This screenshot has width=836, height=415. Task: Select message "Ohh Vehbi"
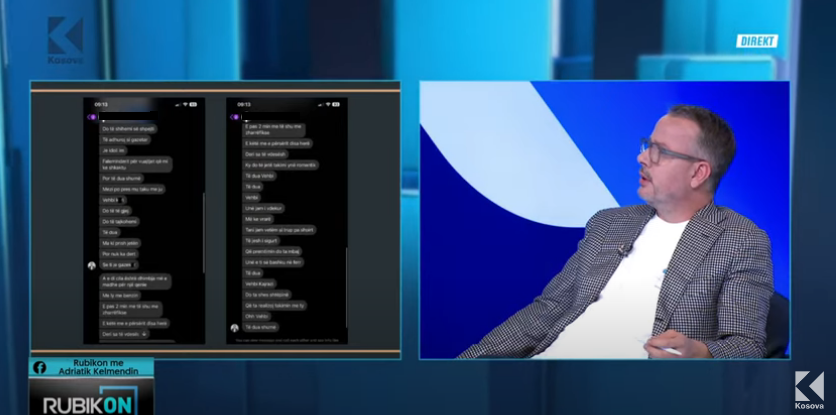point(257,316)
